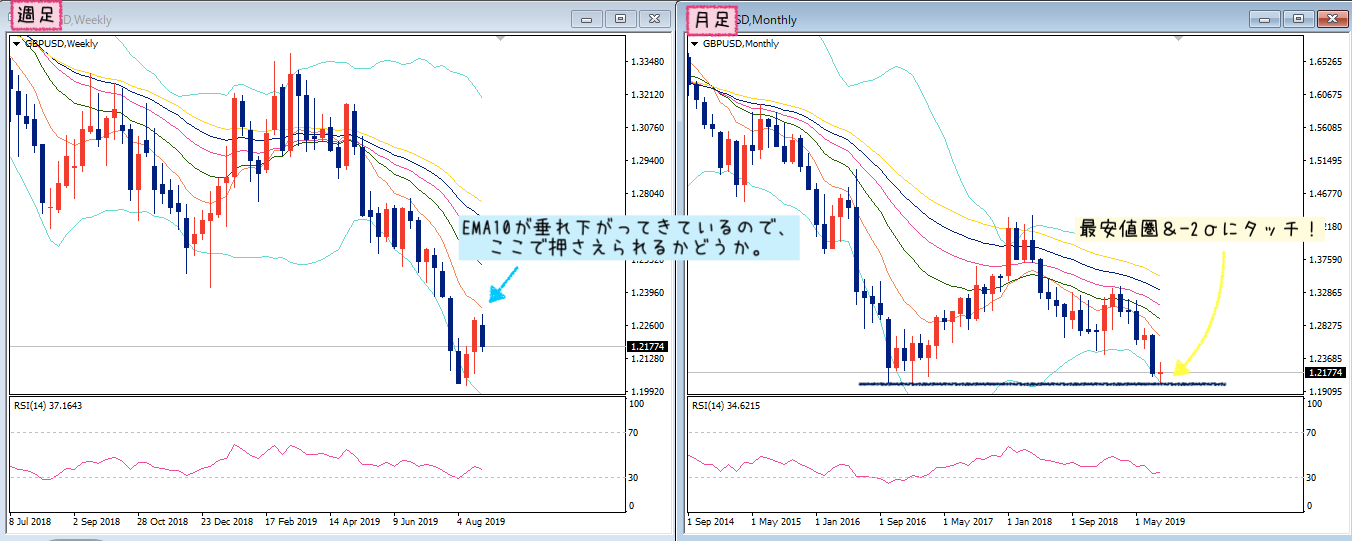Close the GBPUSD Weekly chart window

(x=655, y=18)
